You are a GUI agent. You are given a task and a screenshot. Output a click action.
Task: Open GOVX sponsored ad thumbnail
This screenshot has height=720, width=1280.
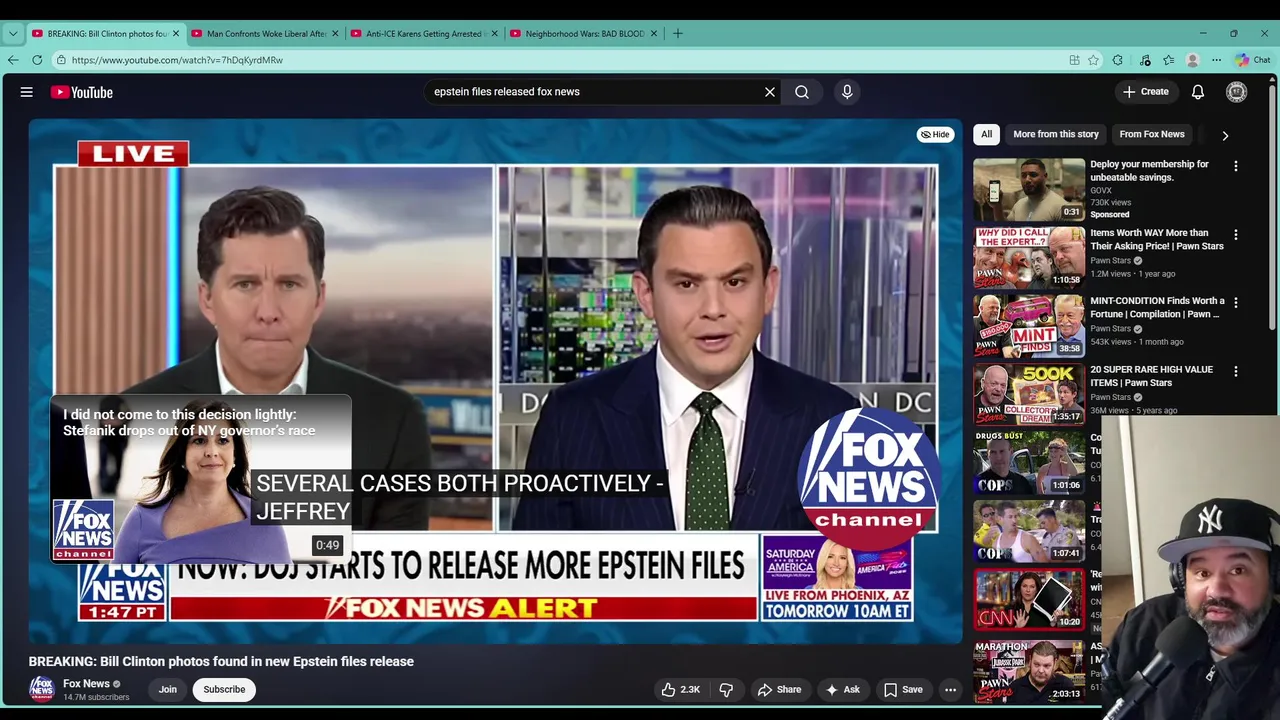(1029, 189)
